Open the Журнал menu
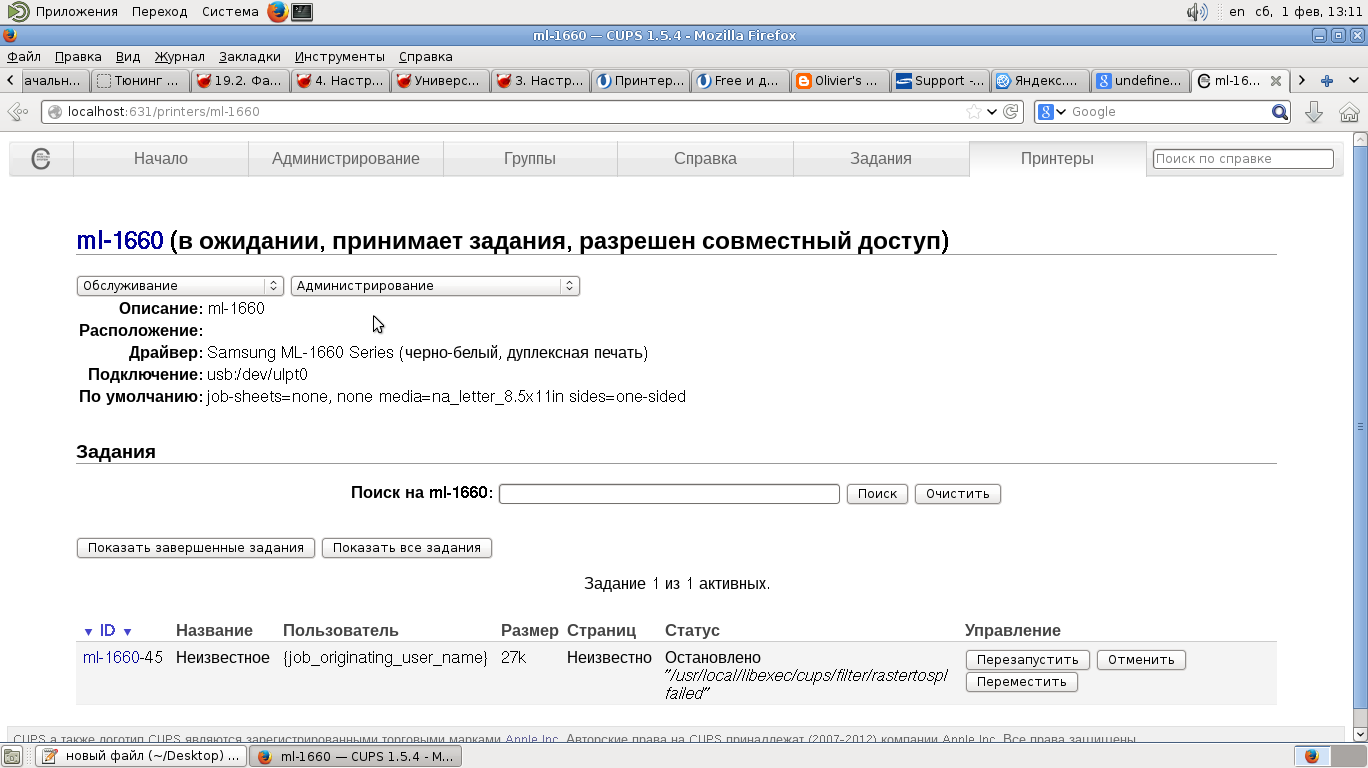 click(179, 57)
